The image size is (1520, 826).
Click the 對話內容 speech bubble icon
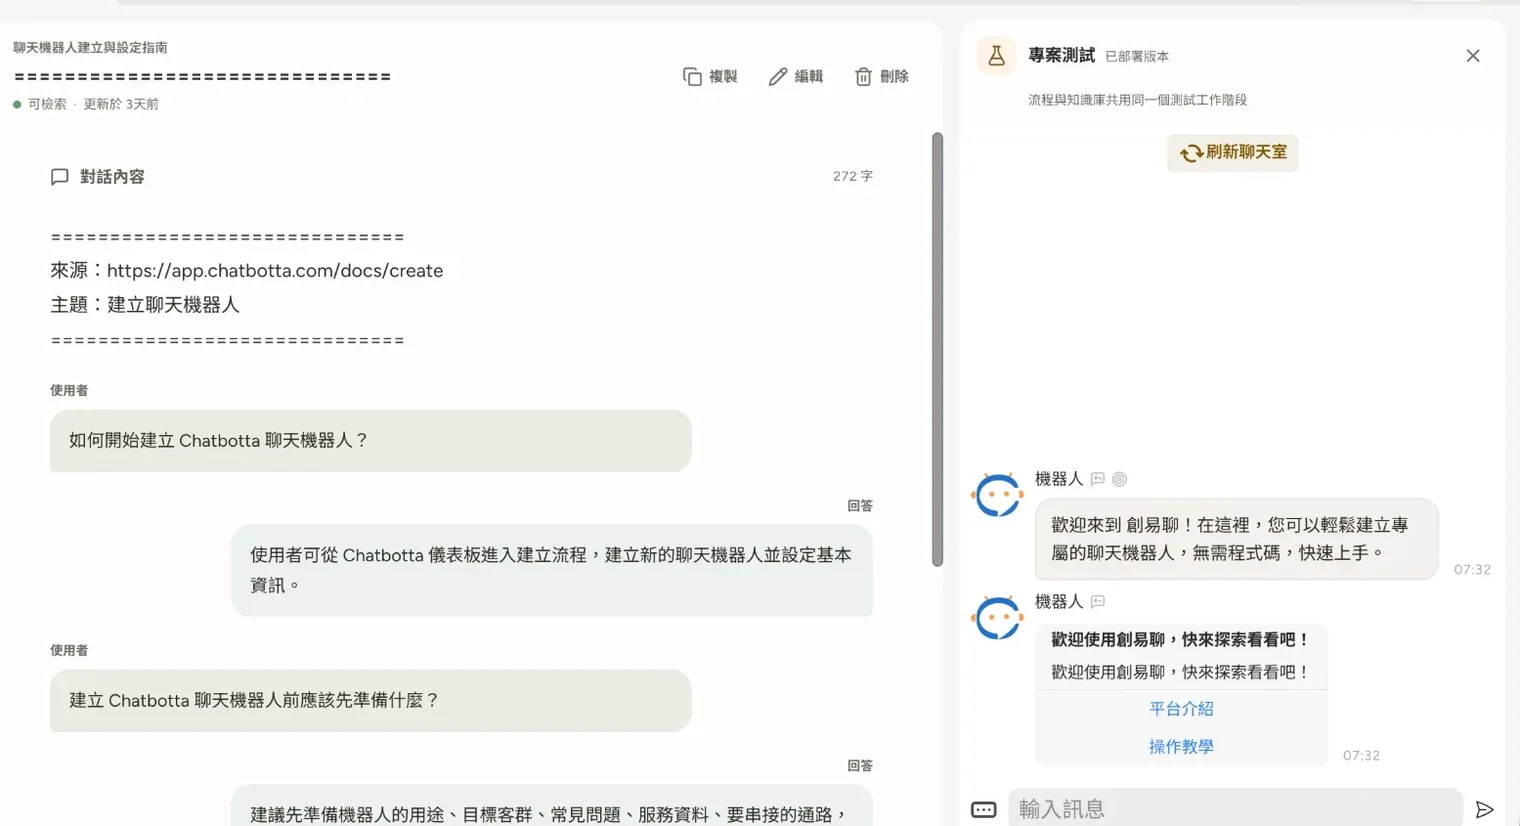click(x=59, y=177)
